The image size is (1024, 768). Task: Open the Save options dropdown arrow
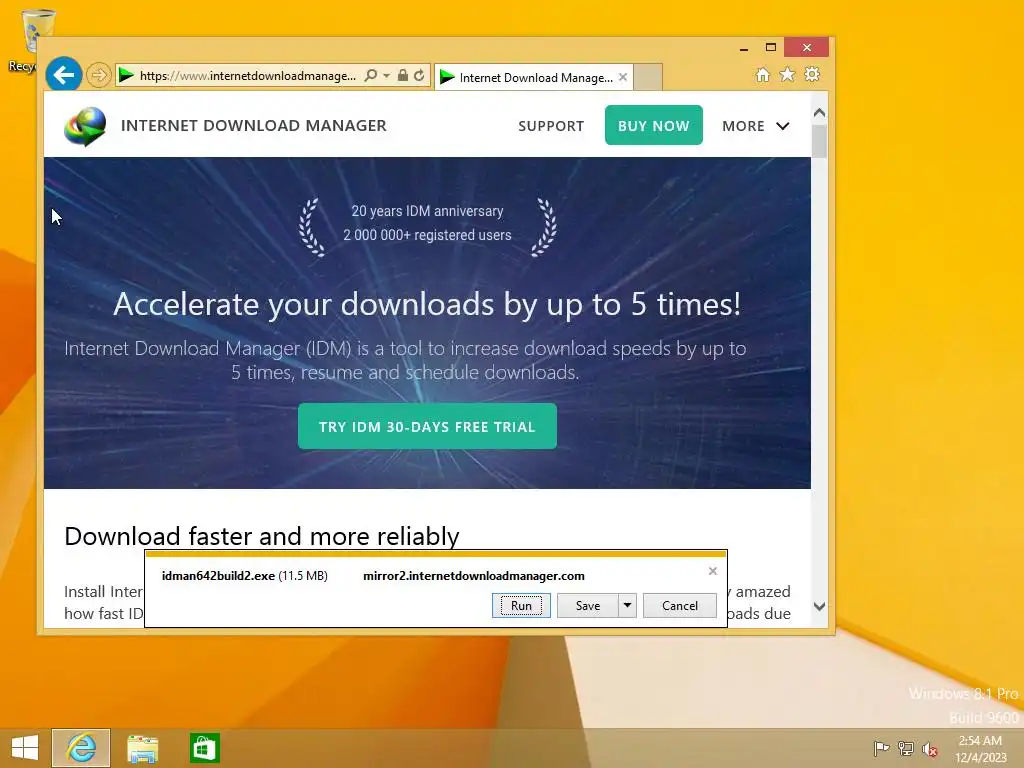click(627, 605)
